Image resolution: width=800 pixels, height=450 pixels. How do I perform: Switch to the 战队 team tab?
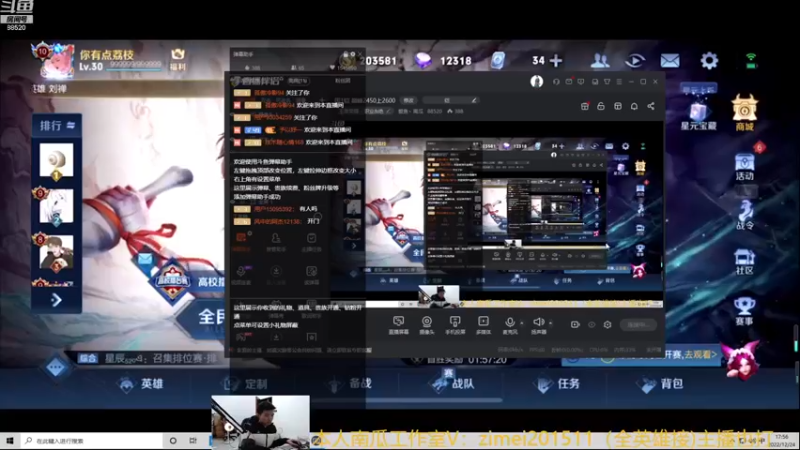coord(453,383)
